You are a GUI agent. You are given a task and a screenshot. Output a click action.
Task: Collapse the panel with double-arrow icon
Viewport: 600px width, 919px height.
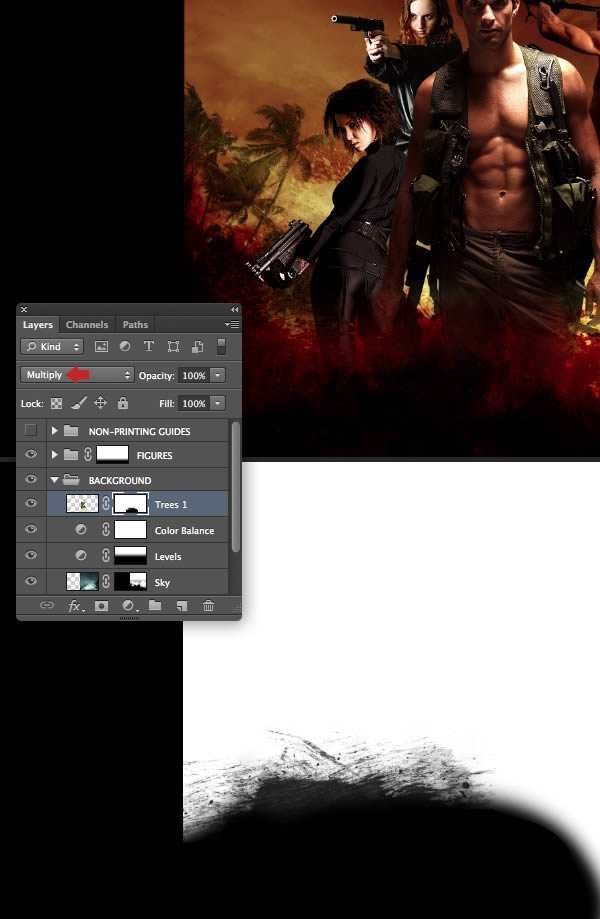pyautogui.click(x=234, y=309)
